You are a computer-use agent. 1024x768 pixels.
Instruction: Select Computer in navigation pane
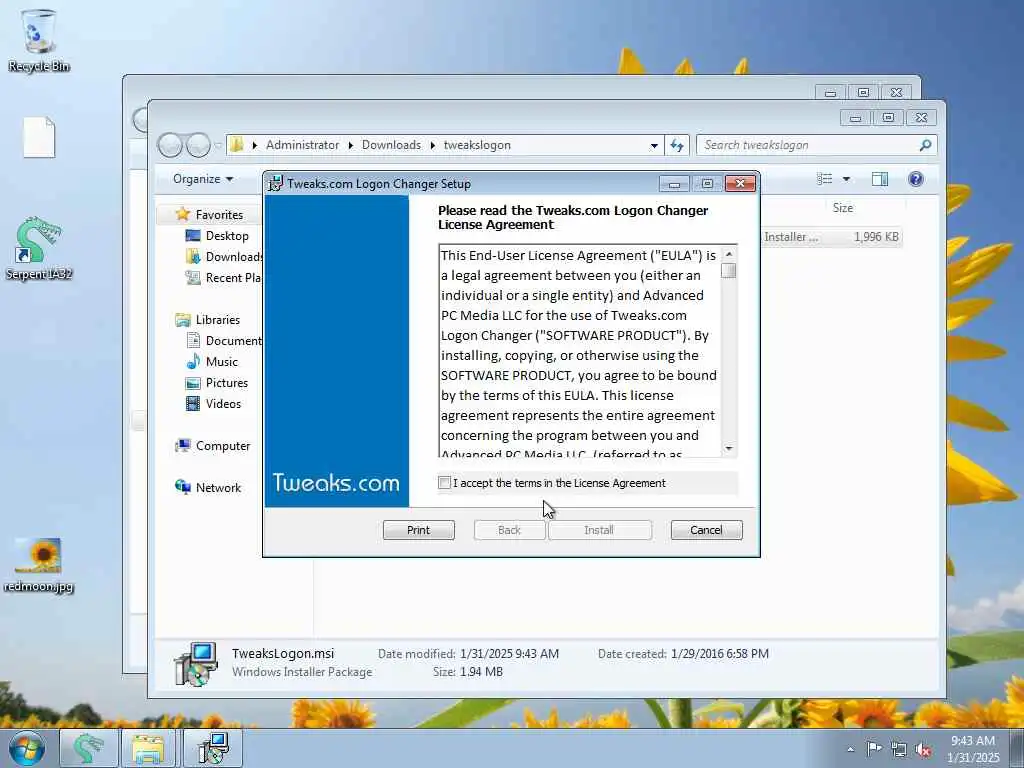click(223, 445)
